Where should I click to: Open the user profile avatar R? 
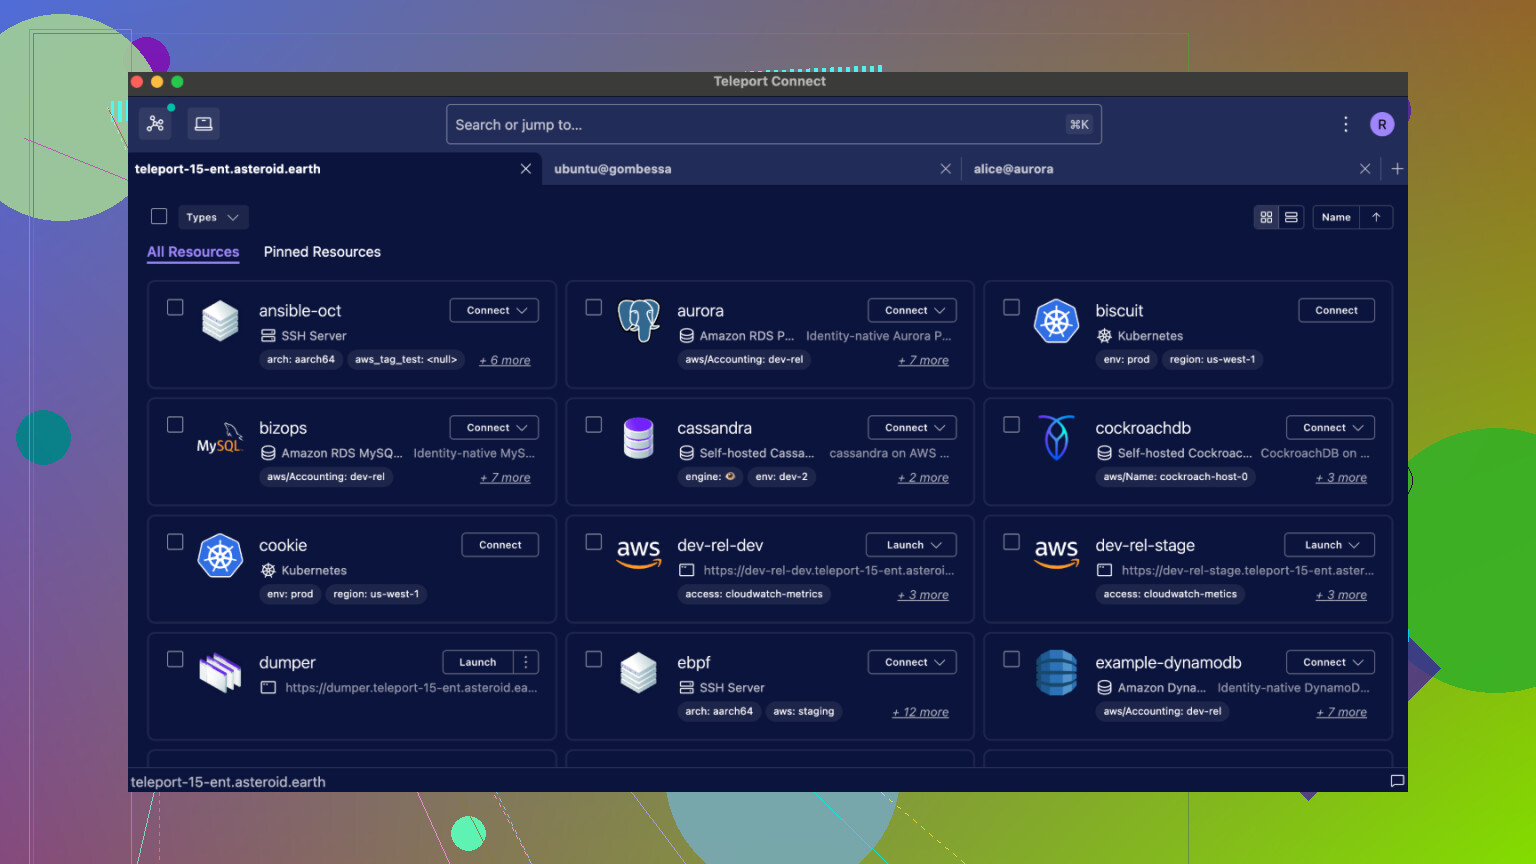(x=1382, y=124)
